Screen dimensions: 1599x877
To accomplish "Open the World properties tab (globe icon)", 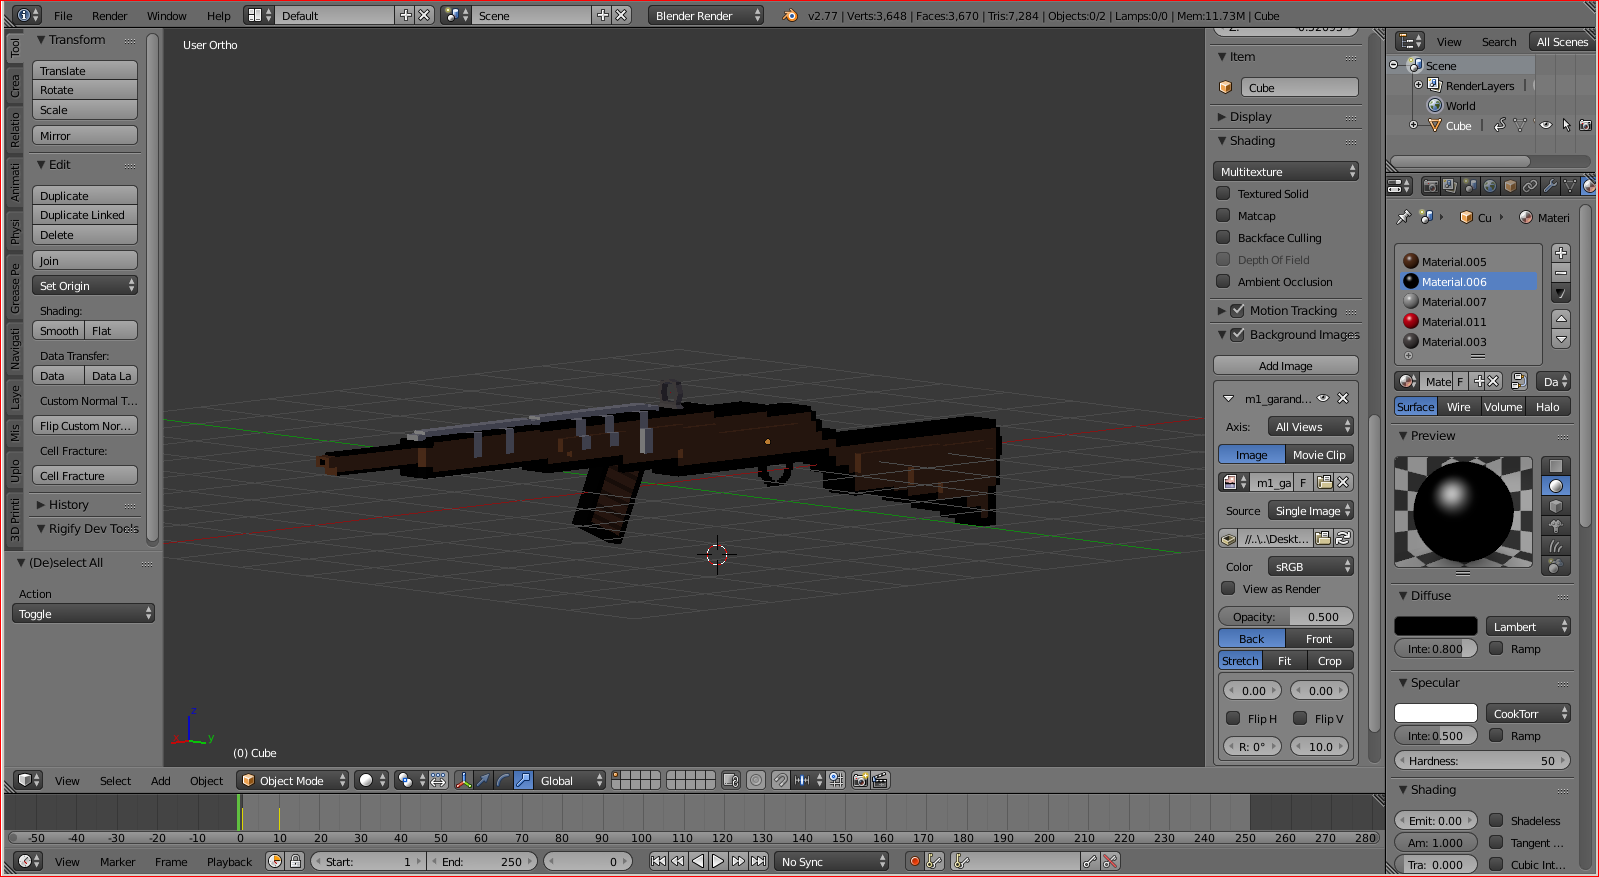I will coord(1490,186).
